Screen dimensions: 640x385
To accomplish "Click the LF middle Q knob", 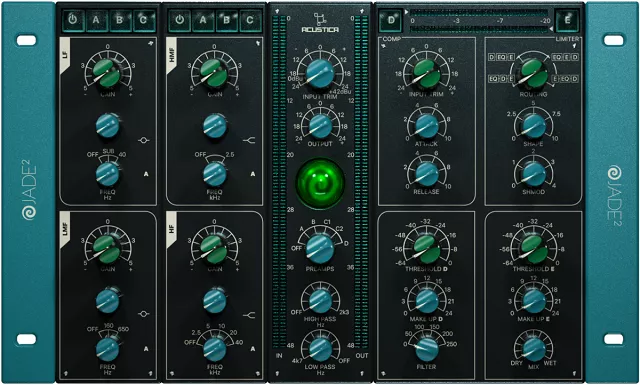I will click(x=108, y=126).
